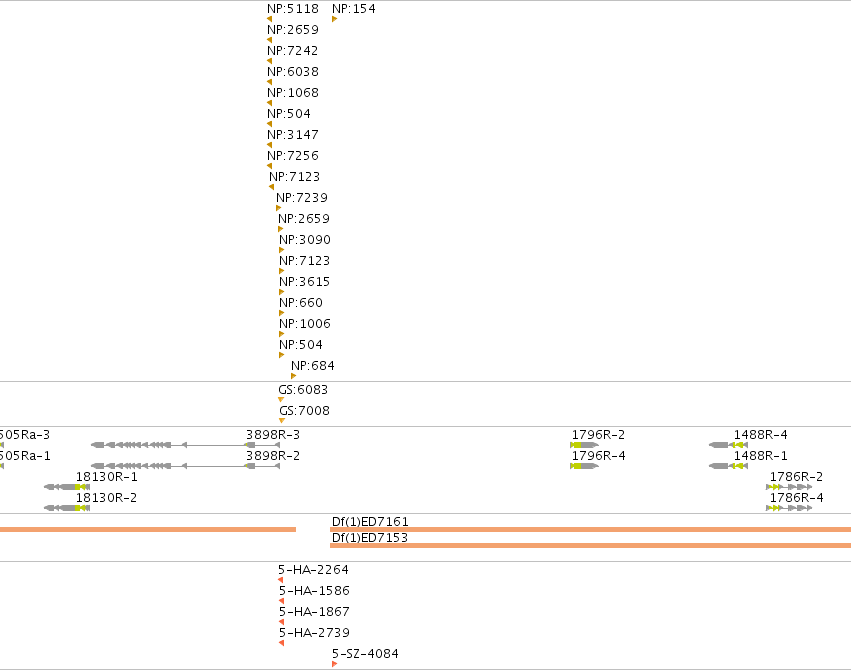Open the NP:3090 text label
The height and width of the screenshot is (670, 851).
click(305, 240)
